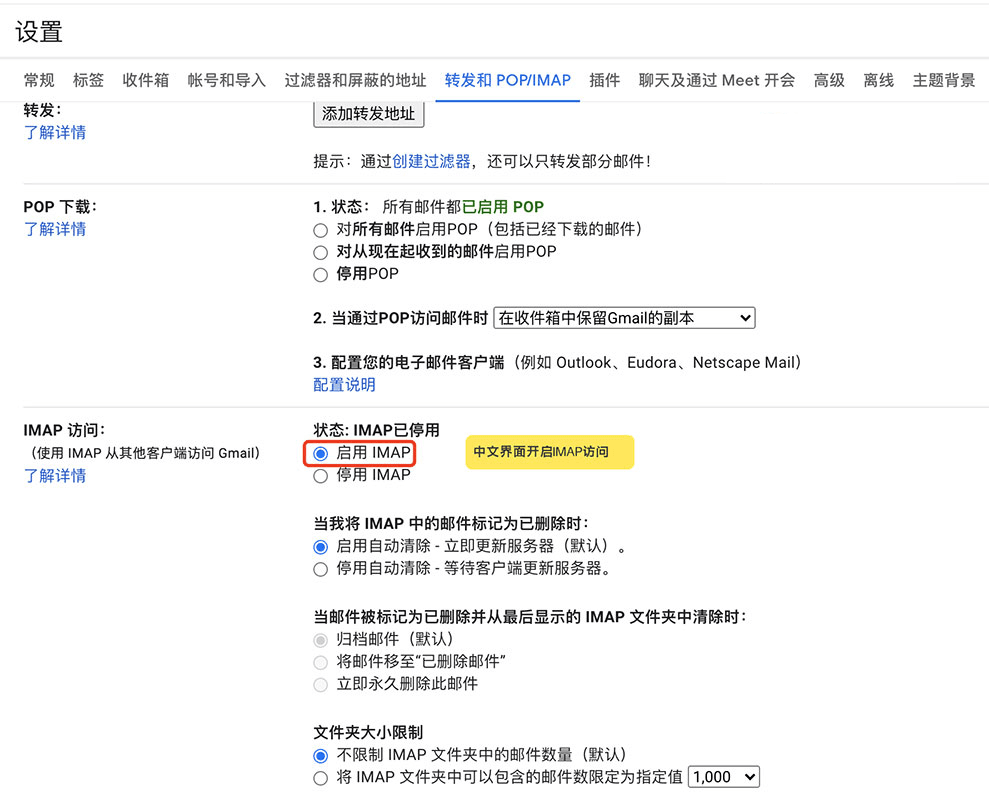Select 将邮件移至已删除邮件 option
Viewport: 989px width, 800px height.
[x=320, y=662]
